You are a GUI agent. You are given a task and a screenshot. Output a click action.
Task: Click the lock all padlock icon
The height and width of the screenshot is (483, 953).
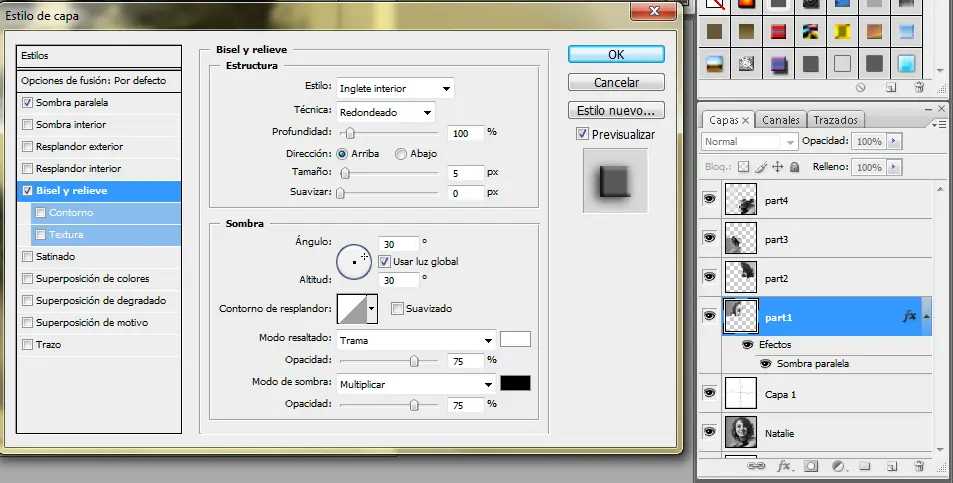795,167
